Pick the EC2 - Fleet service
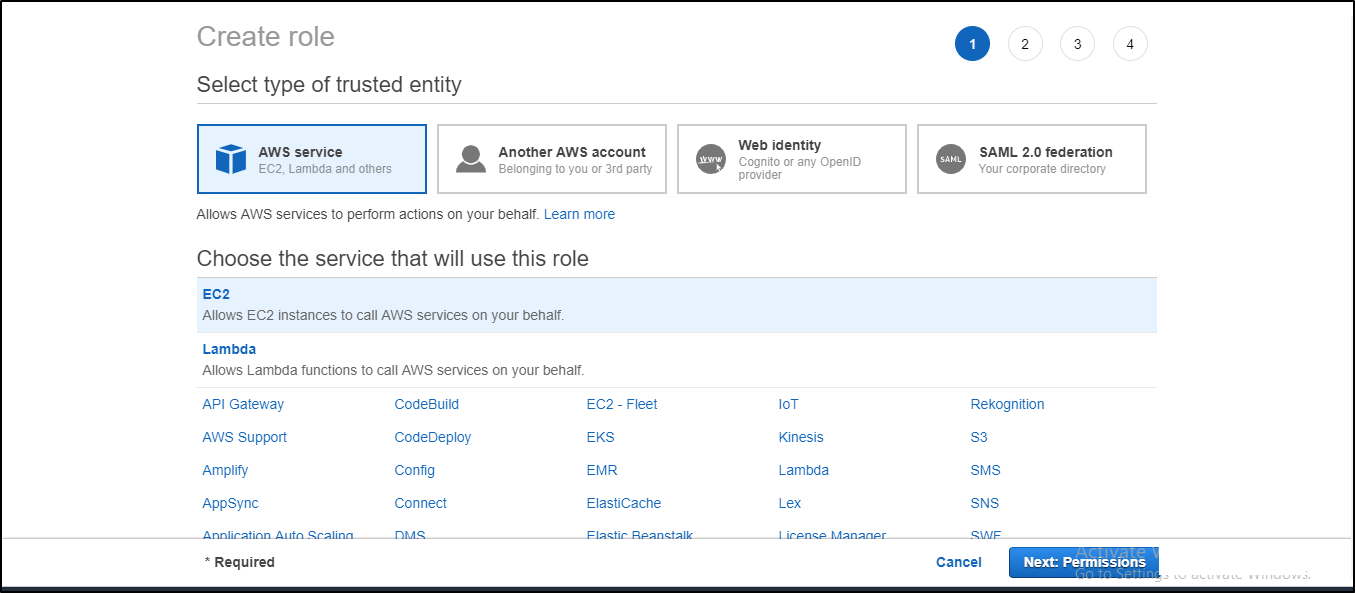This screenshot has height=593, width=1355. click(x=622, y=404)
